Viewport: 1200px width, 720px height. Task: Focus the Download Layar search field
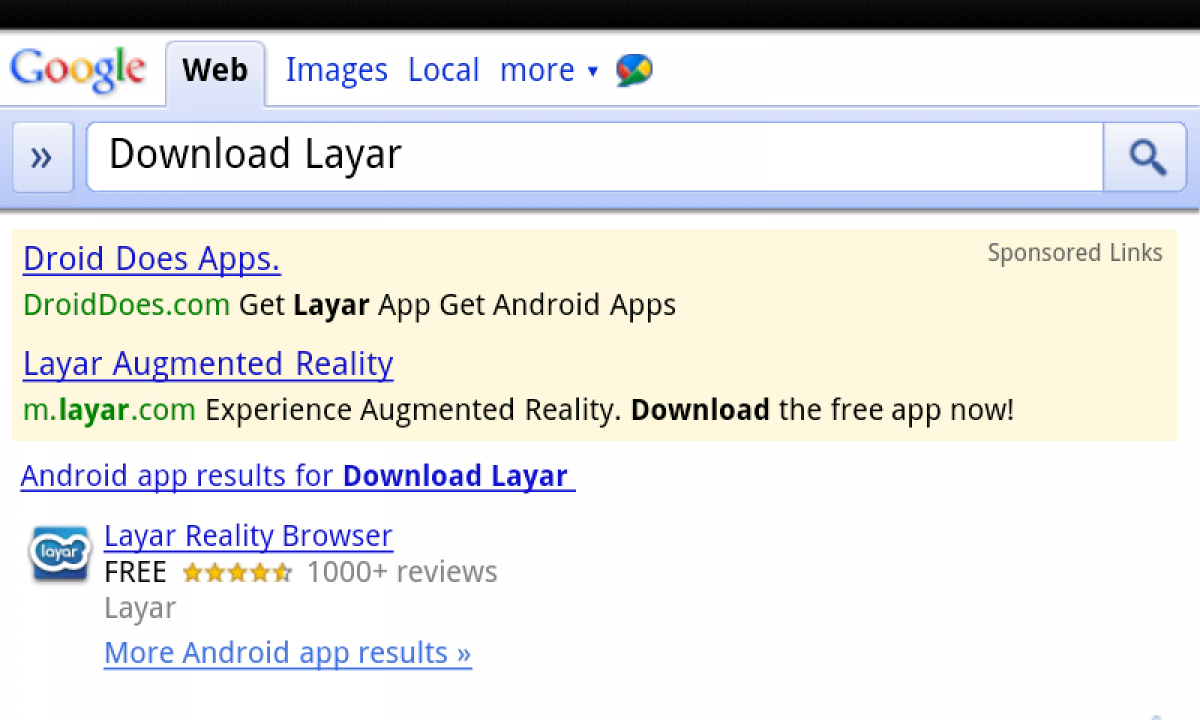point(595,156)
